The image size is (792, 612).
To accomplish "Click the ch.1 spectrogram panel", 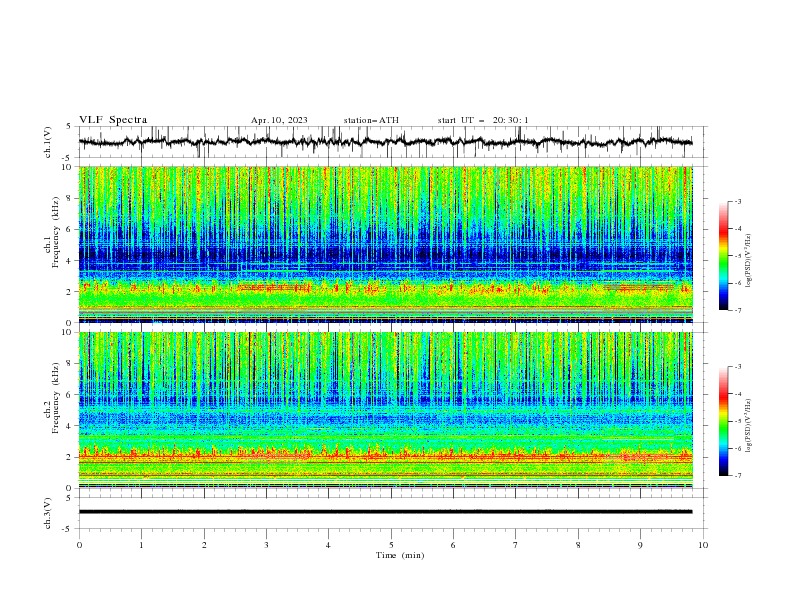I will pos(385,244).
